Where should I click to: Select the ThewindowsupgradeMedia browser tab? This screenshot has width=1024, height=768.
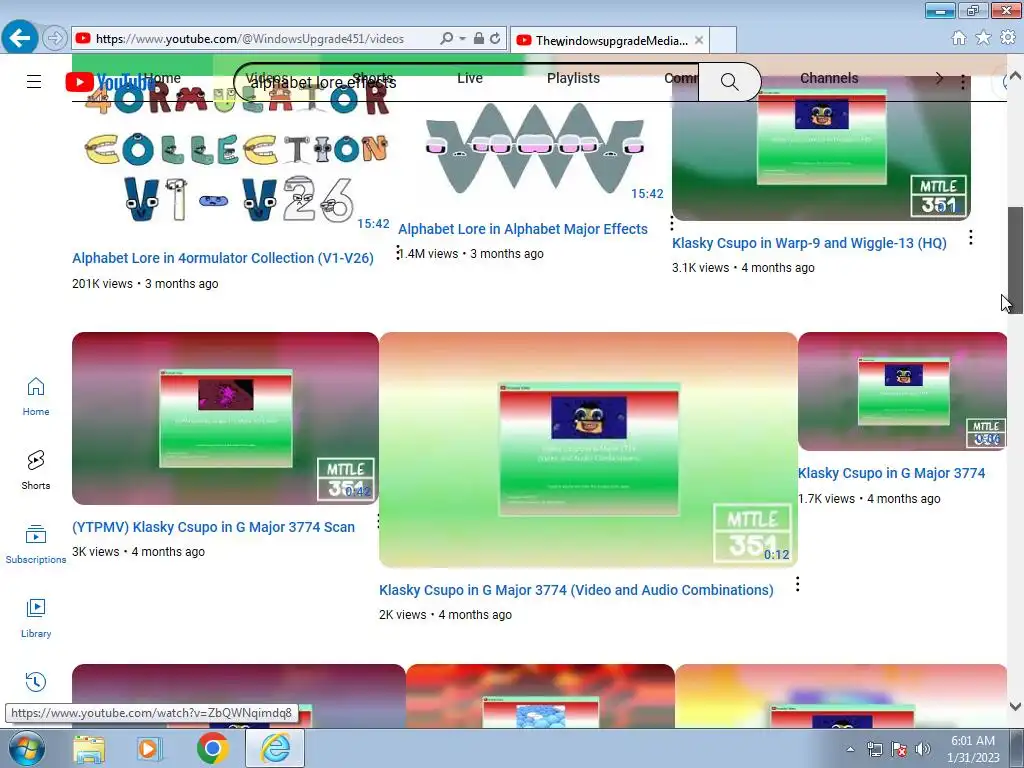(611, 40)
